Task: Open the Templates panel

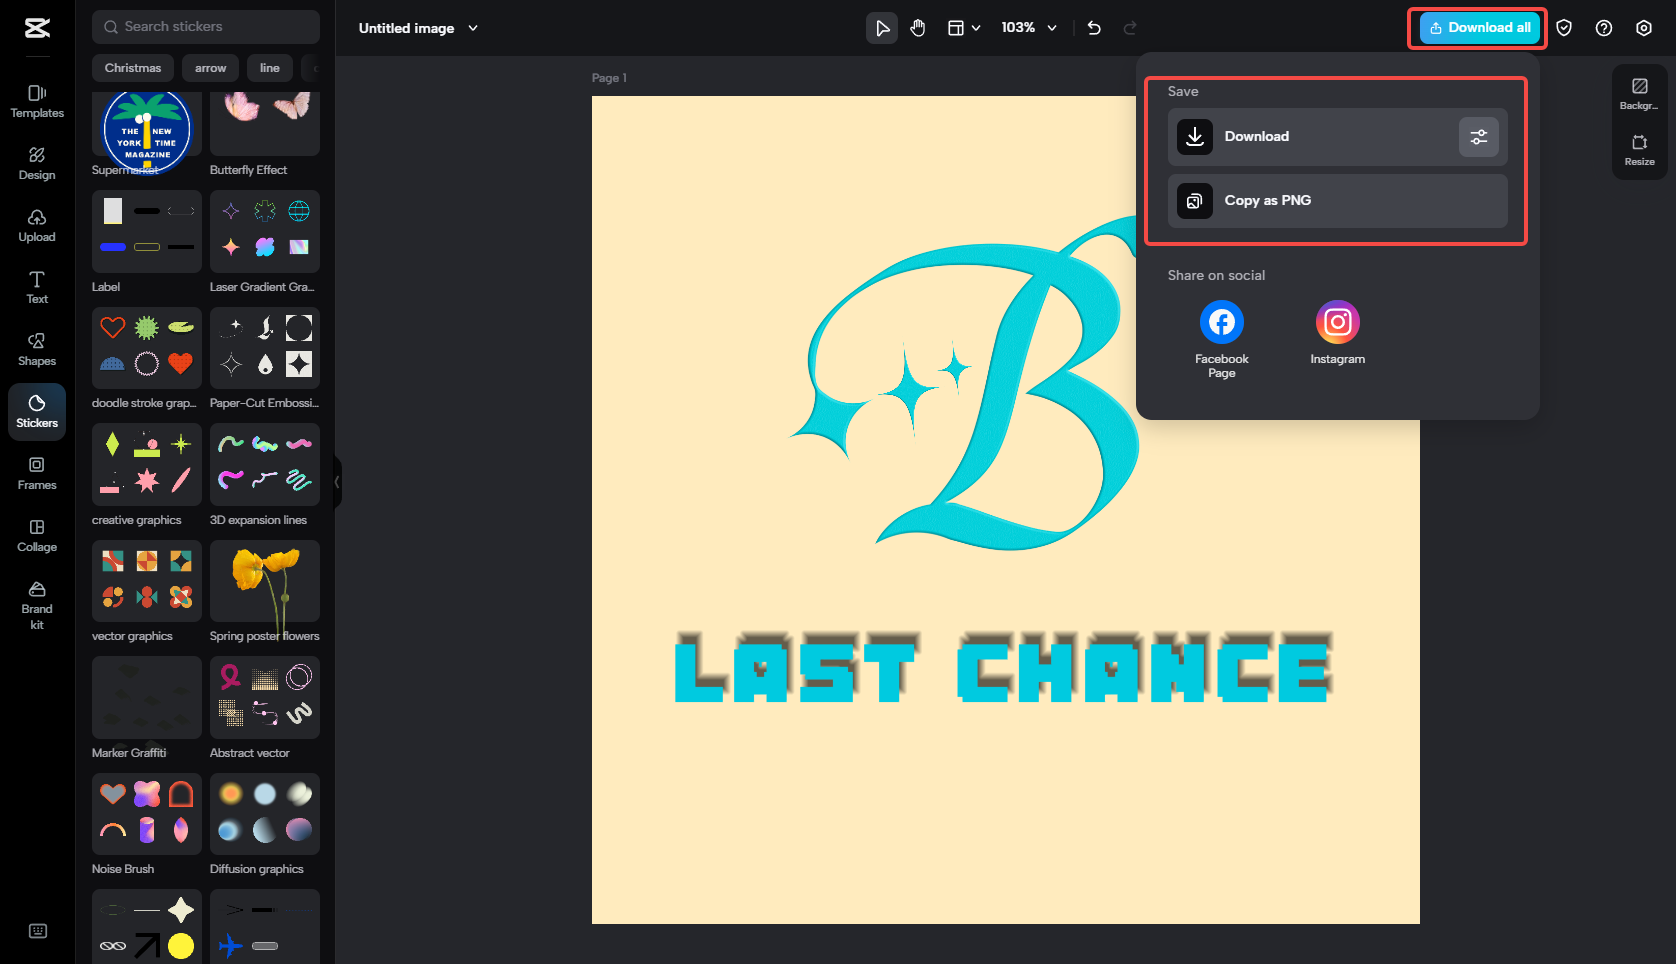Action: tap(36, 101)
